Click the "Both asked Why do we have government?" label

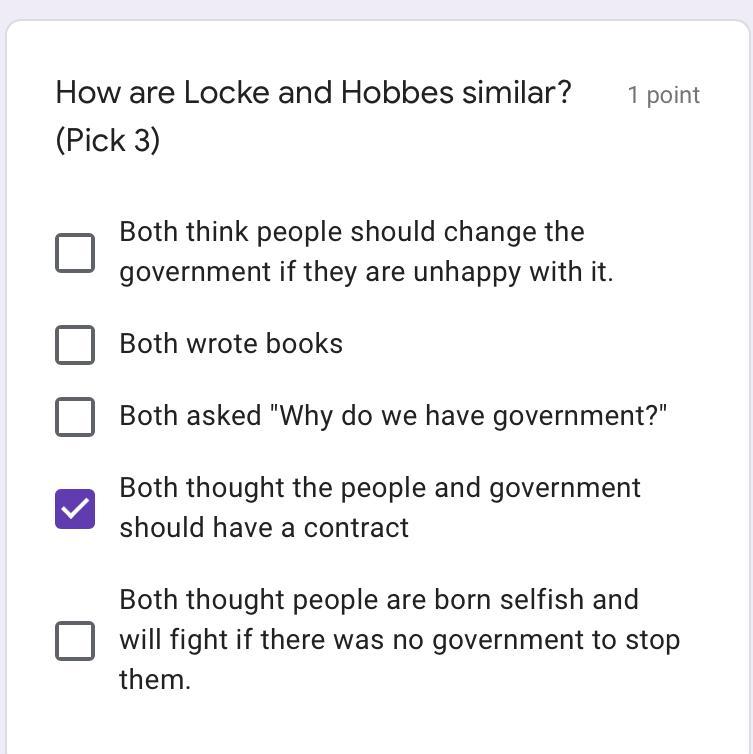click(x=393, y=416)
